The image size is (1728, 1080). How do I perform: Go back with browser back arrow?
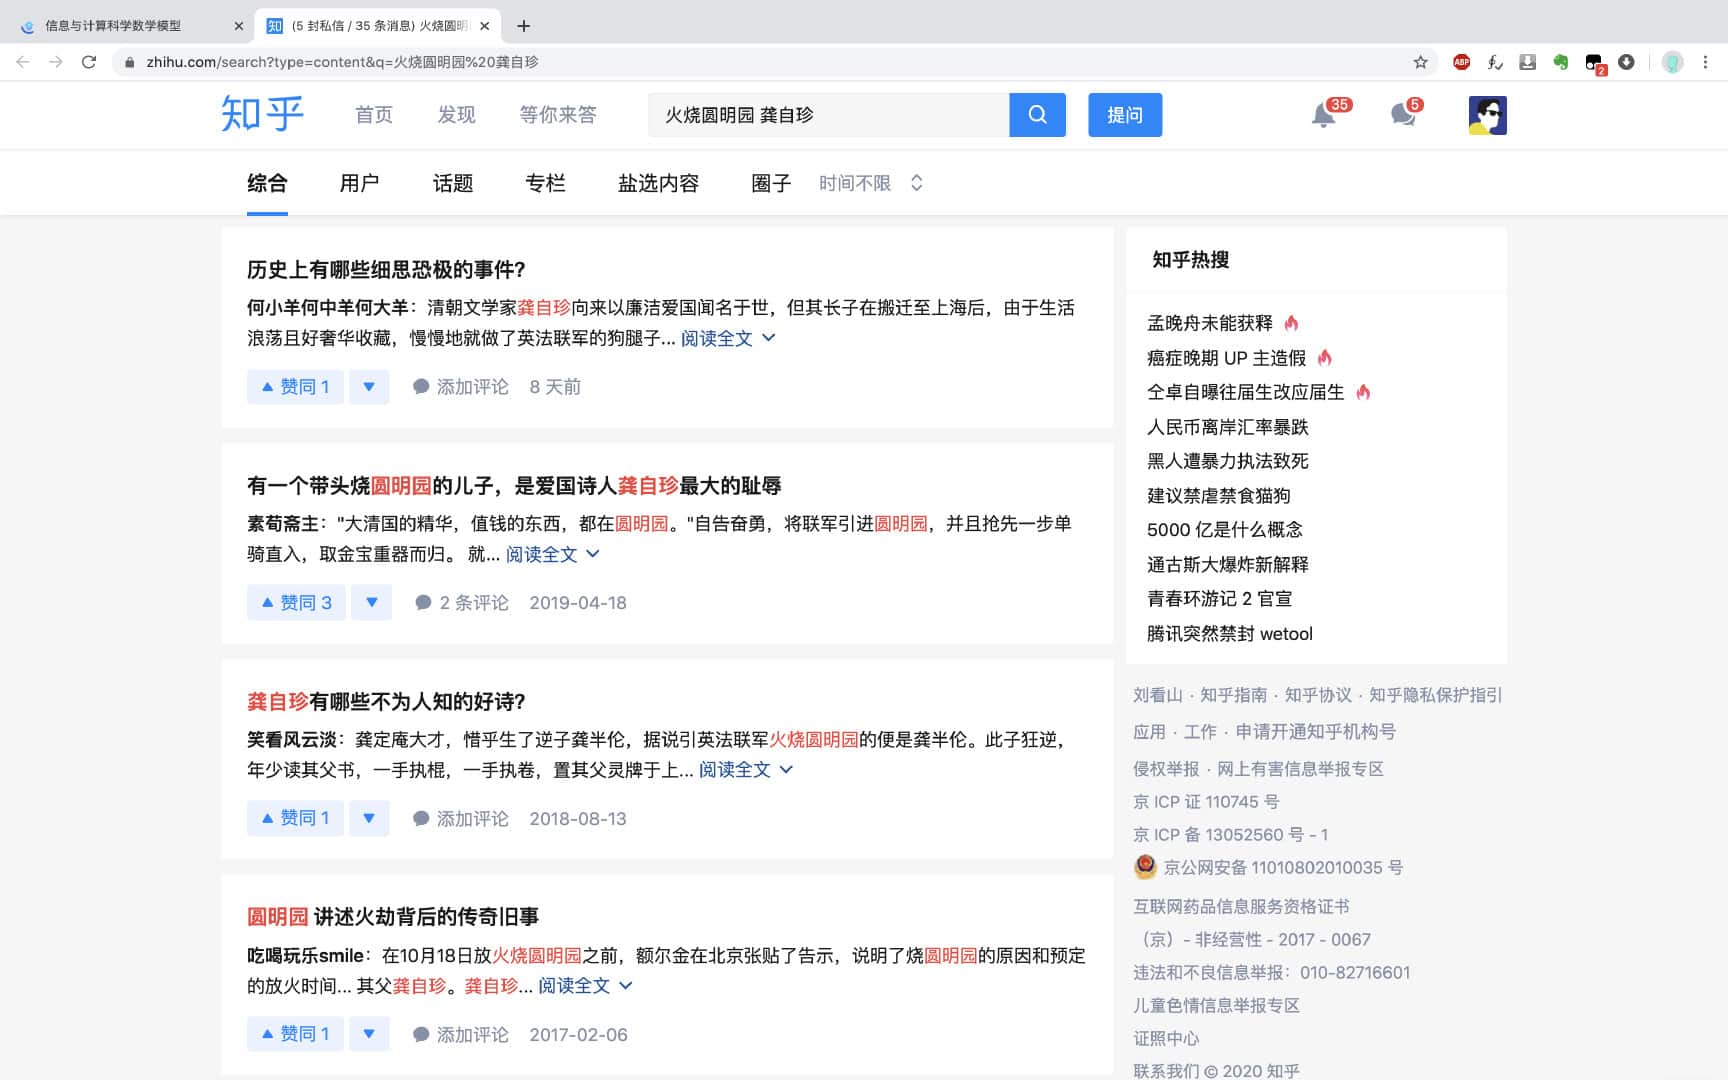[23, 62]
